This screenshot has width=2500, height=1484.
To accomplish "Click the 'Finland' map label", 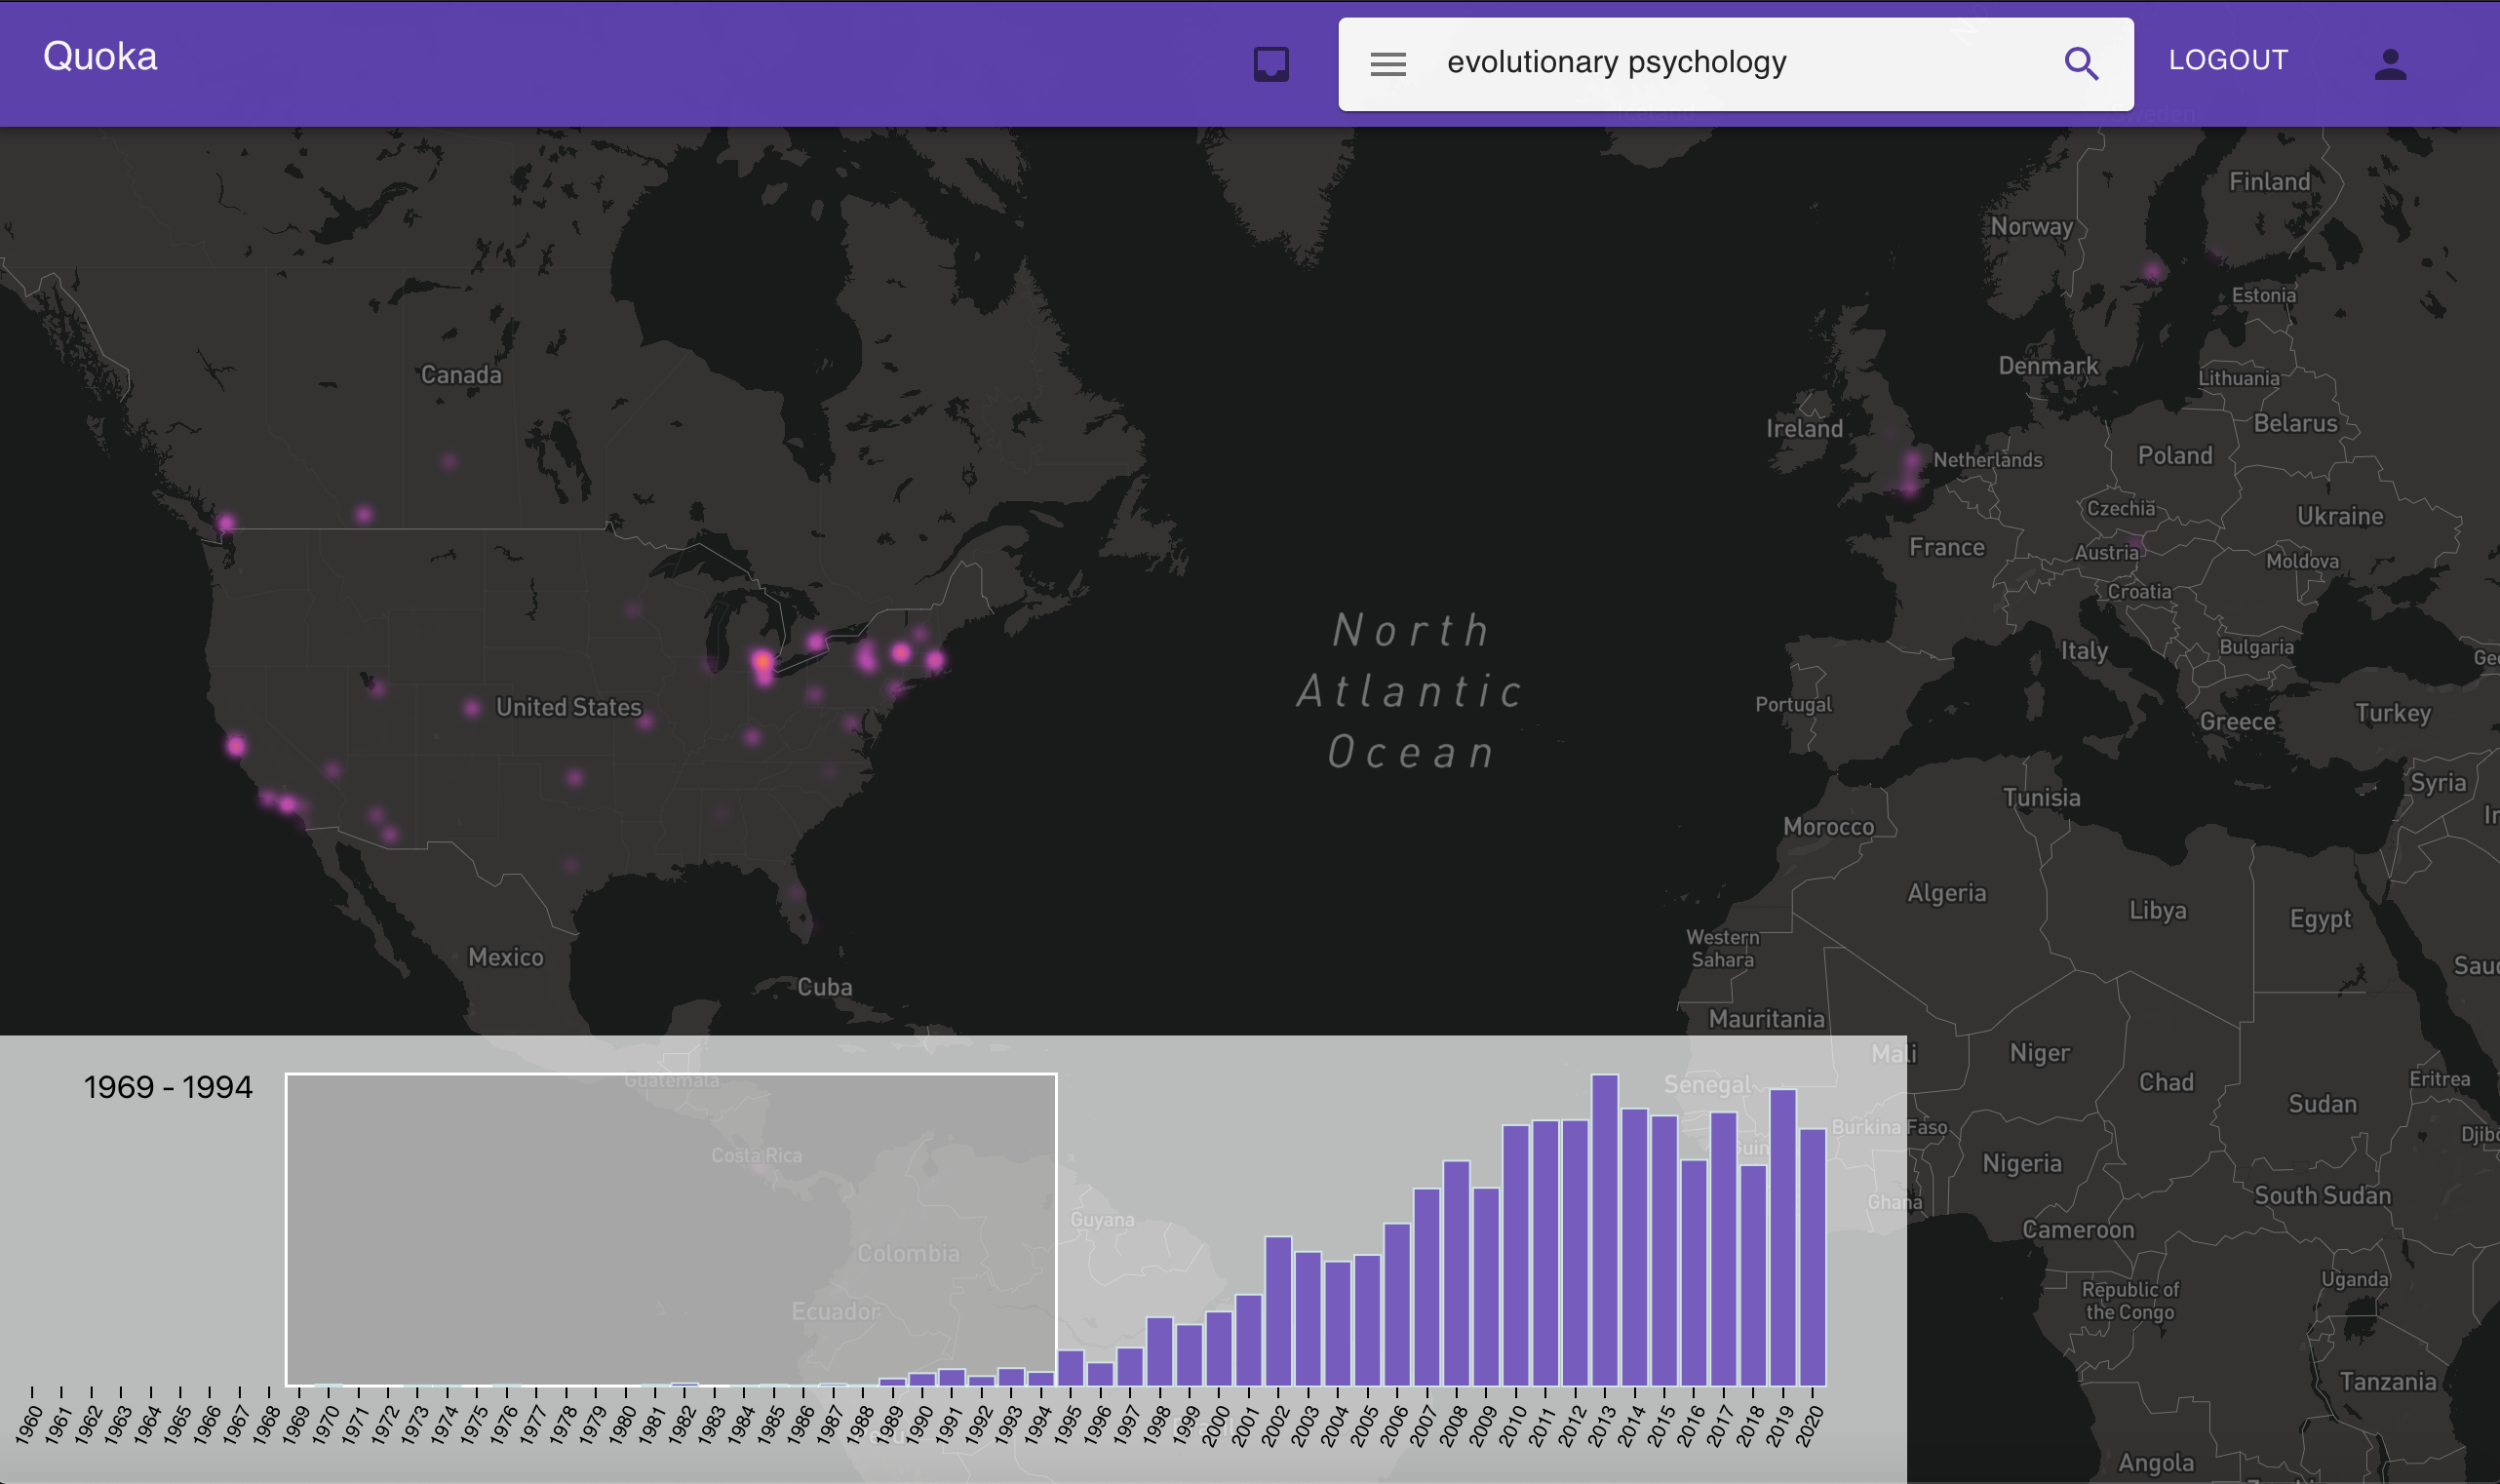I will click(2269, 181).
